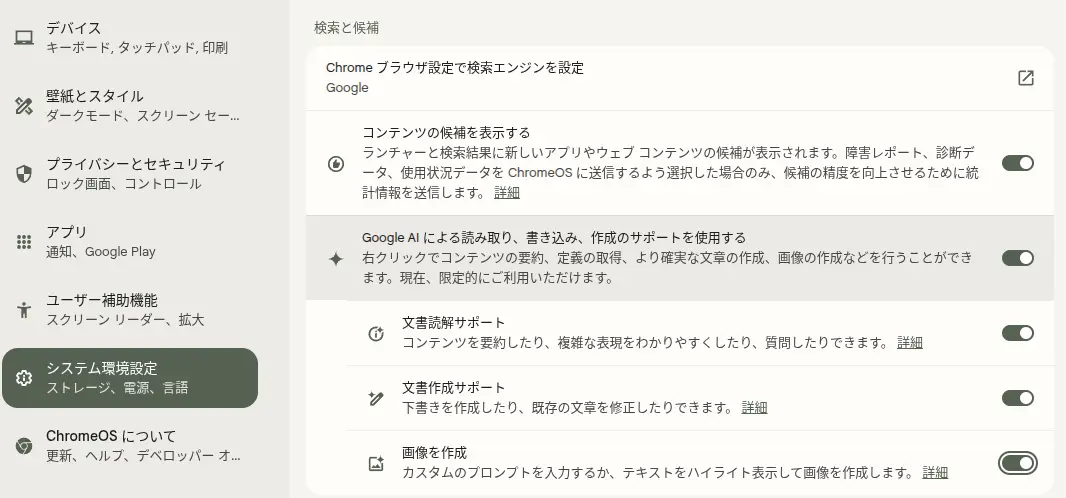Screen dimensions: 1066x498
Task: Open the デバイス settings section
Action: tap(130, 38)
